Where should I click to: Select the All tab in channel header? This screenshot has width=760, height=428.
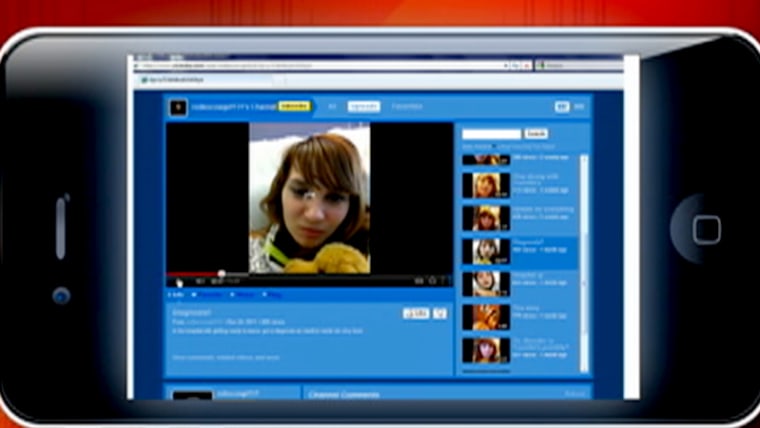pos(332,106)
